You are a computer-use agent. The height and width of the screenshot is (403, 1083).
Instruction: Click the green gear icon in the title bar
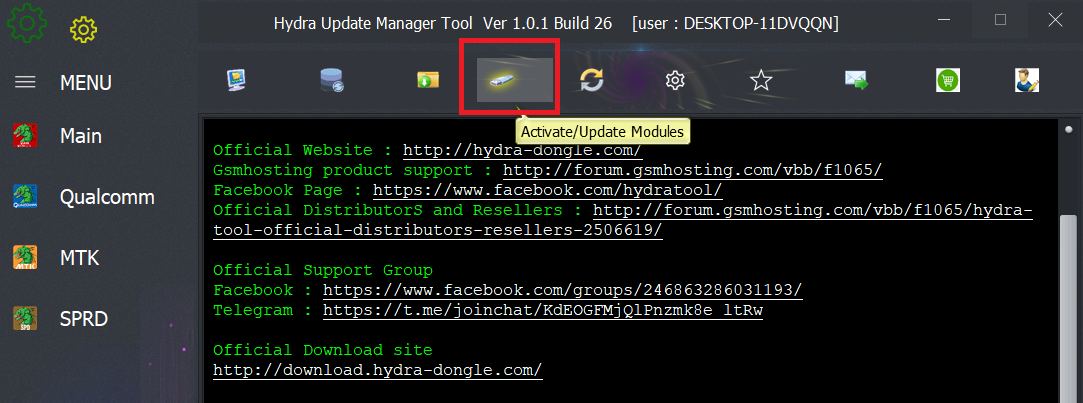(26, 23)
